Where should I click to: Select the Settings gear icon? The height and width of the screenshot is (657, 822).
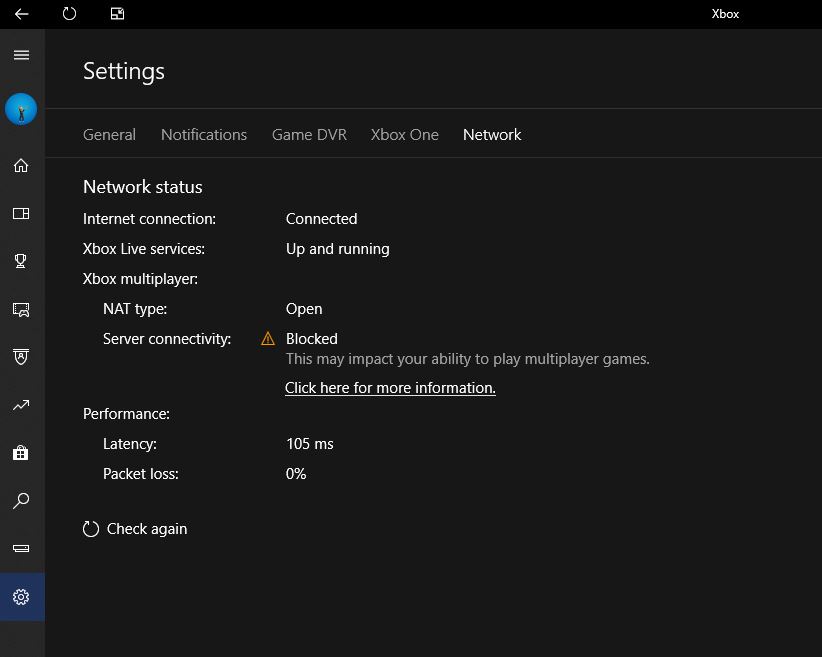click(x=21, y=597)
